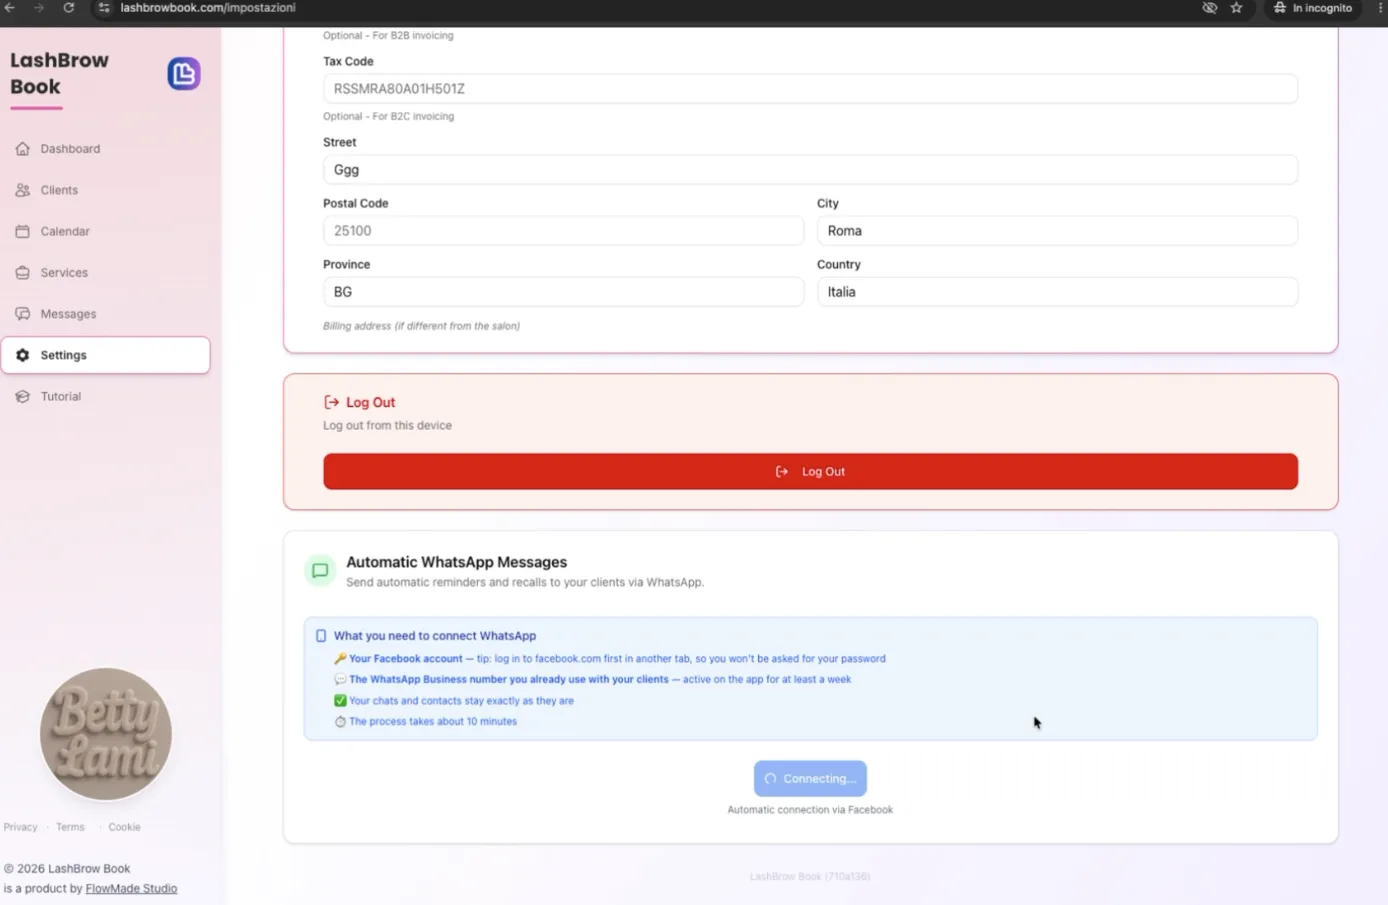This screenshot has height=905, width=1388.
Task: Click 'Your Facebook account' text
Action: [x=406, y=659]
